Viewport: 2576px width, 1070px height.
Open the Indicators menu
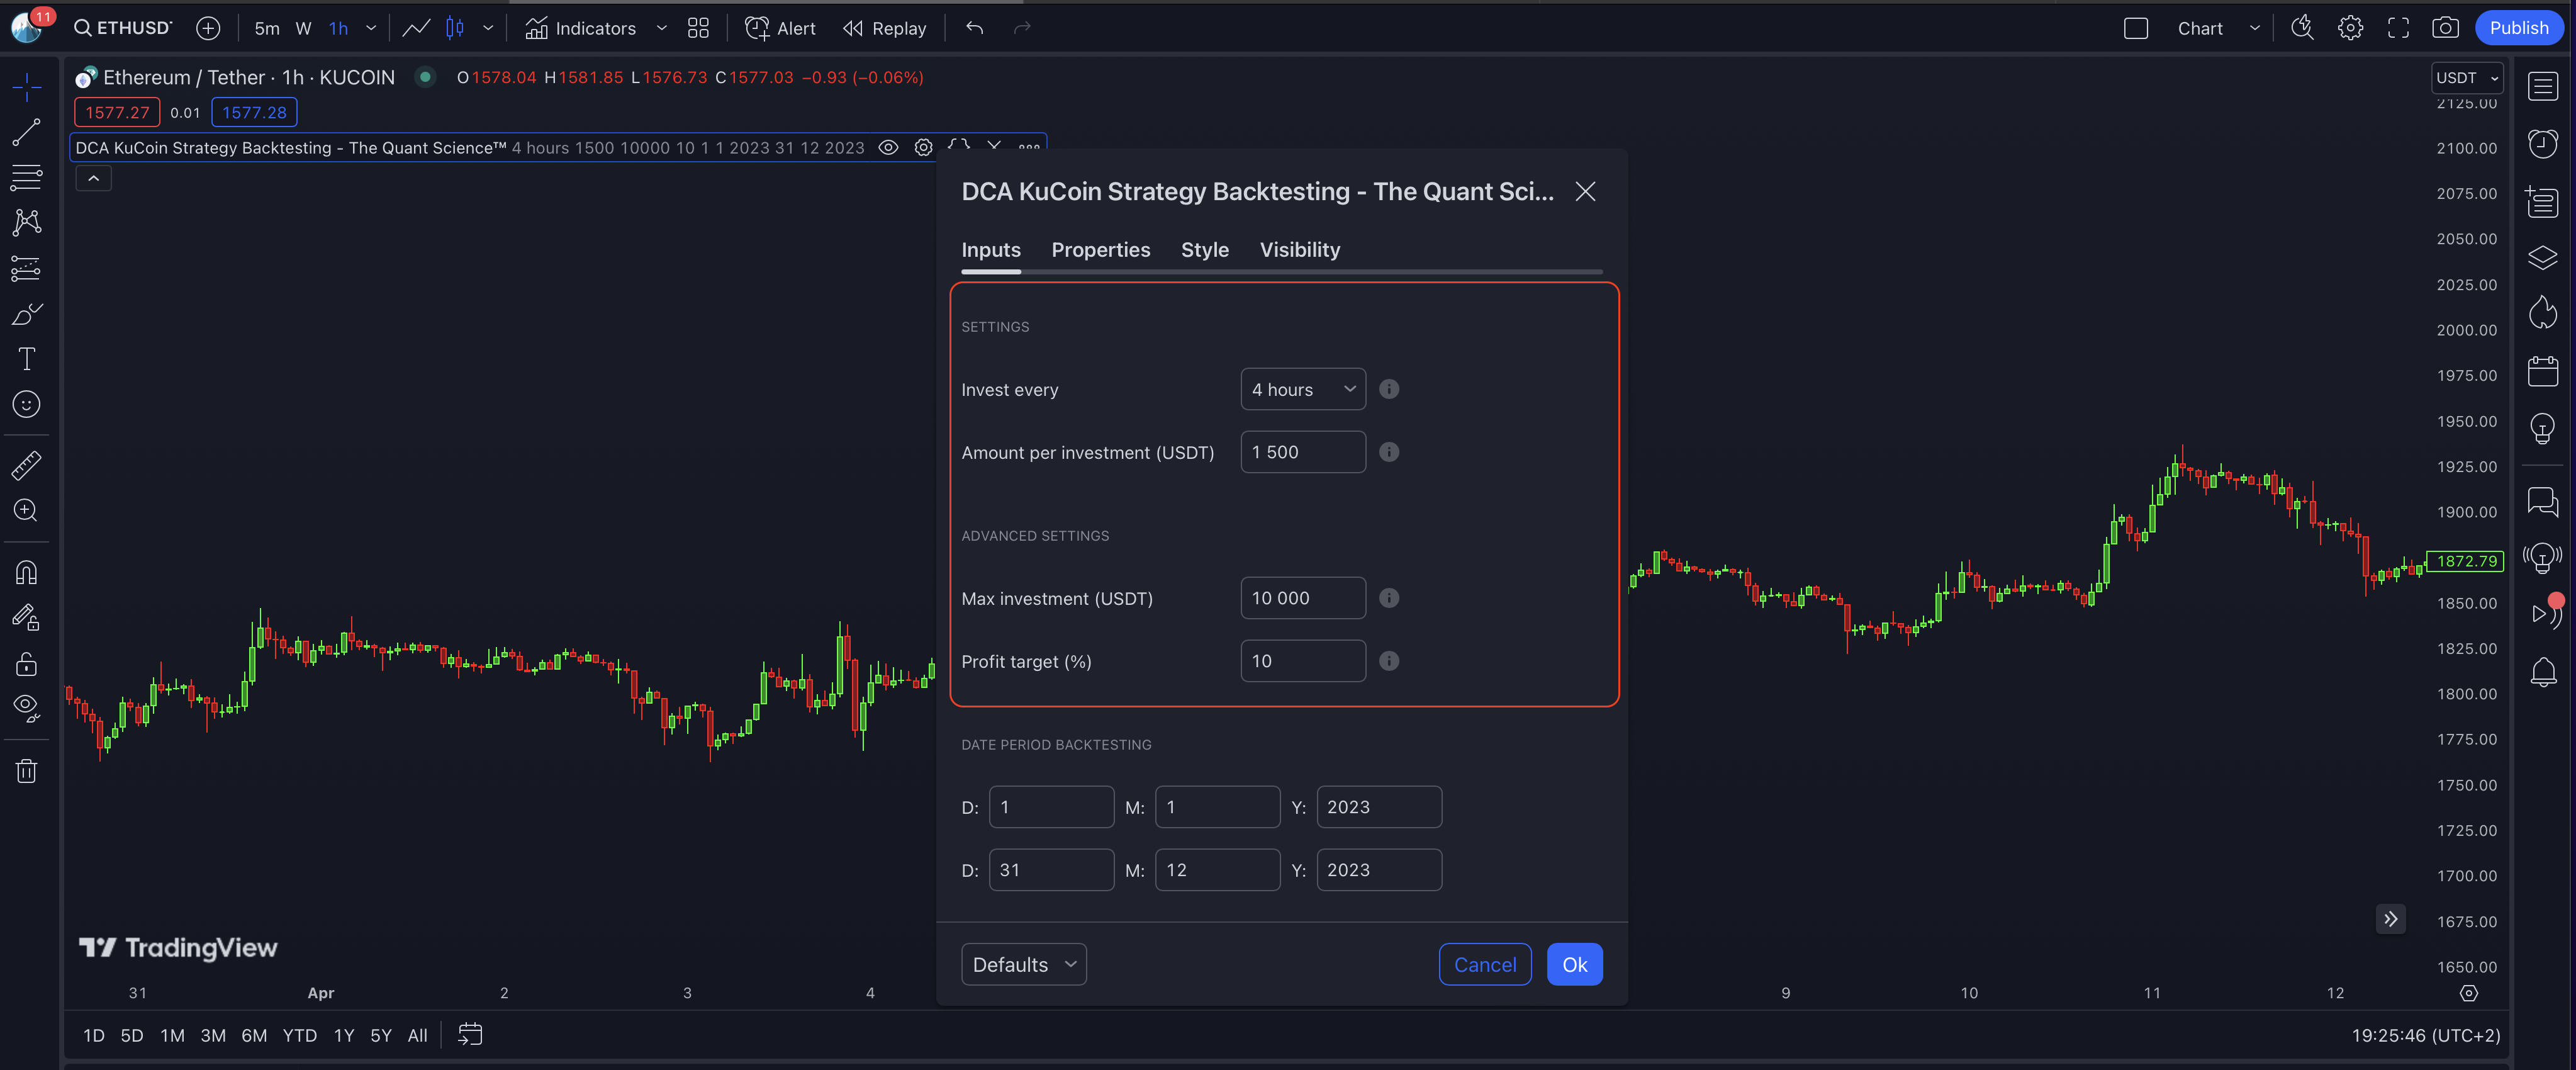581,28
